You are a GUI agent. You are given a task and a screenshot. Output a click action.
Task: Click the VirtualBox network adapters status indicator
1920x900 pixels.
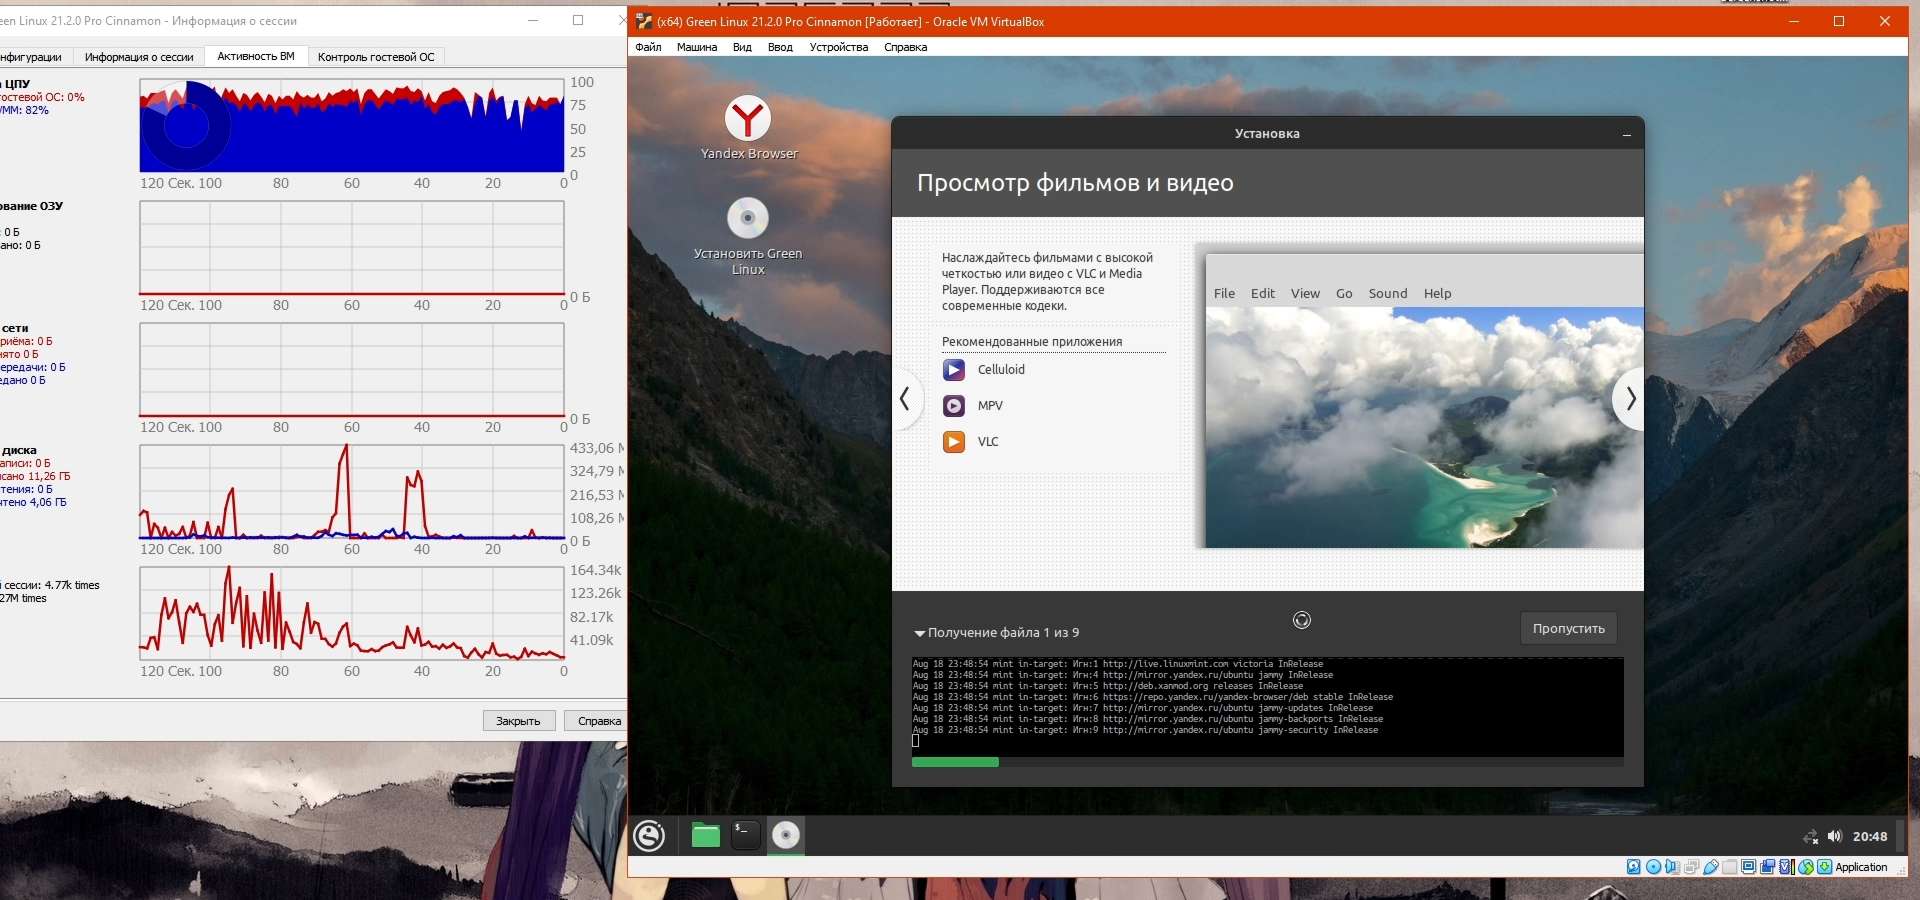(x=1691, y=867)
